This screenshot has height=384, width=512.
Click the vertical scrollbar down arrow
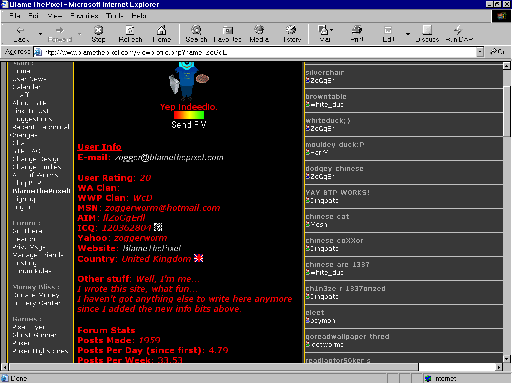coord(507,359)
